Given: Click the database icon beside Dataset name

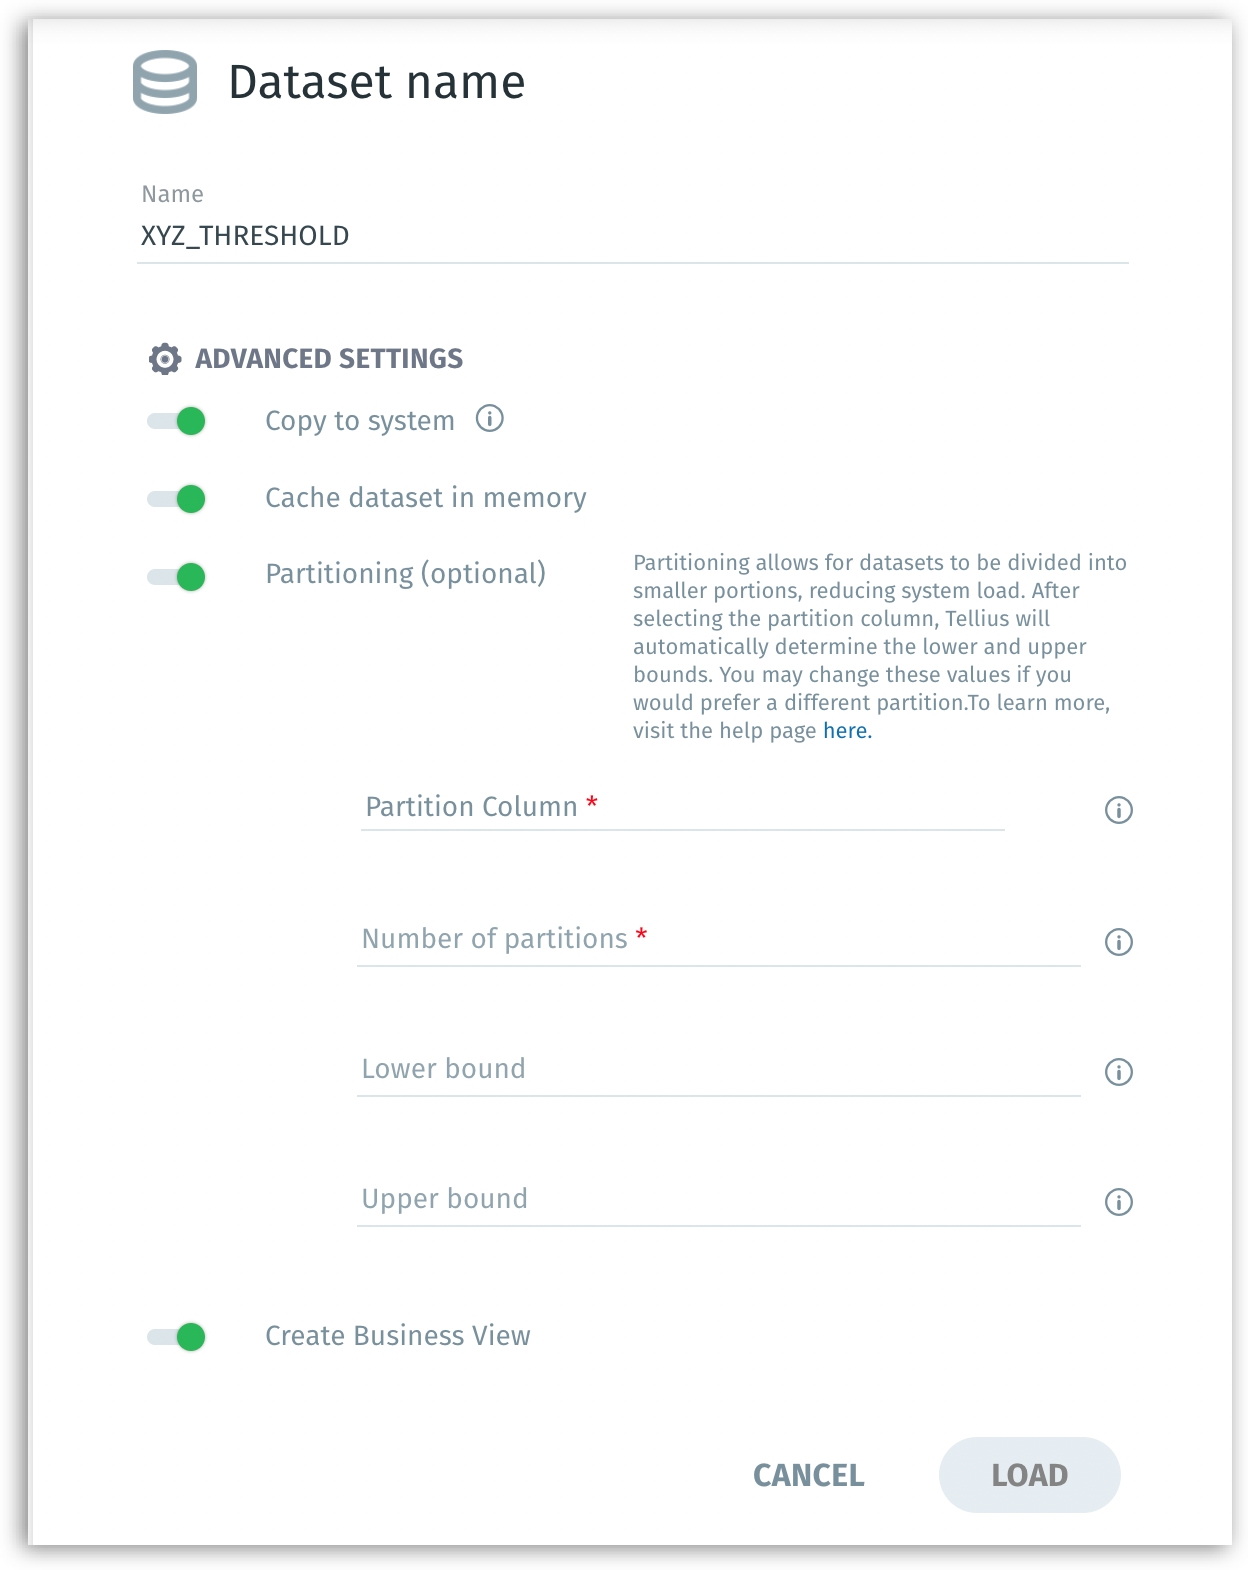Looking at the screenshot, I should [x=165, y=82].
